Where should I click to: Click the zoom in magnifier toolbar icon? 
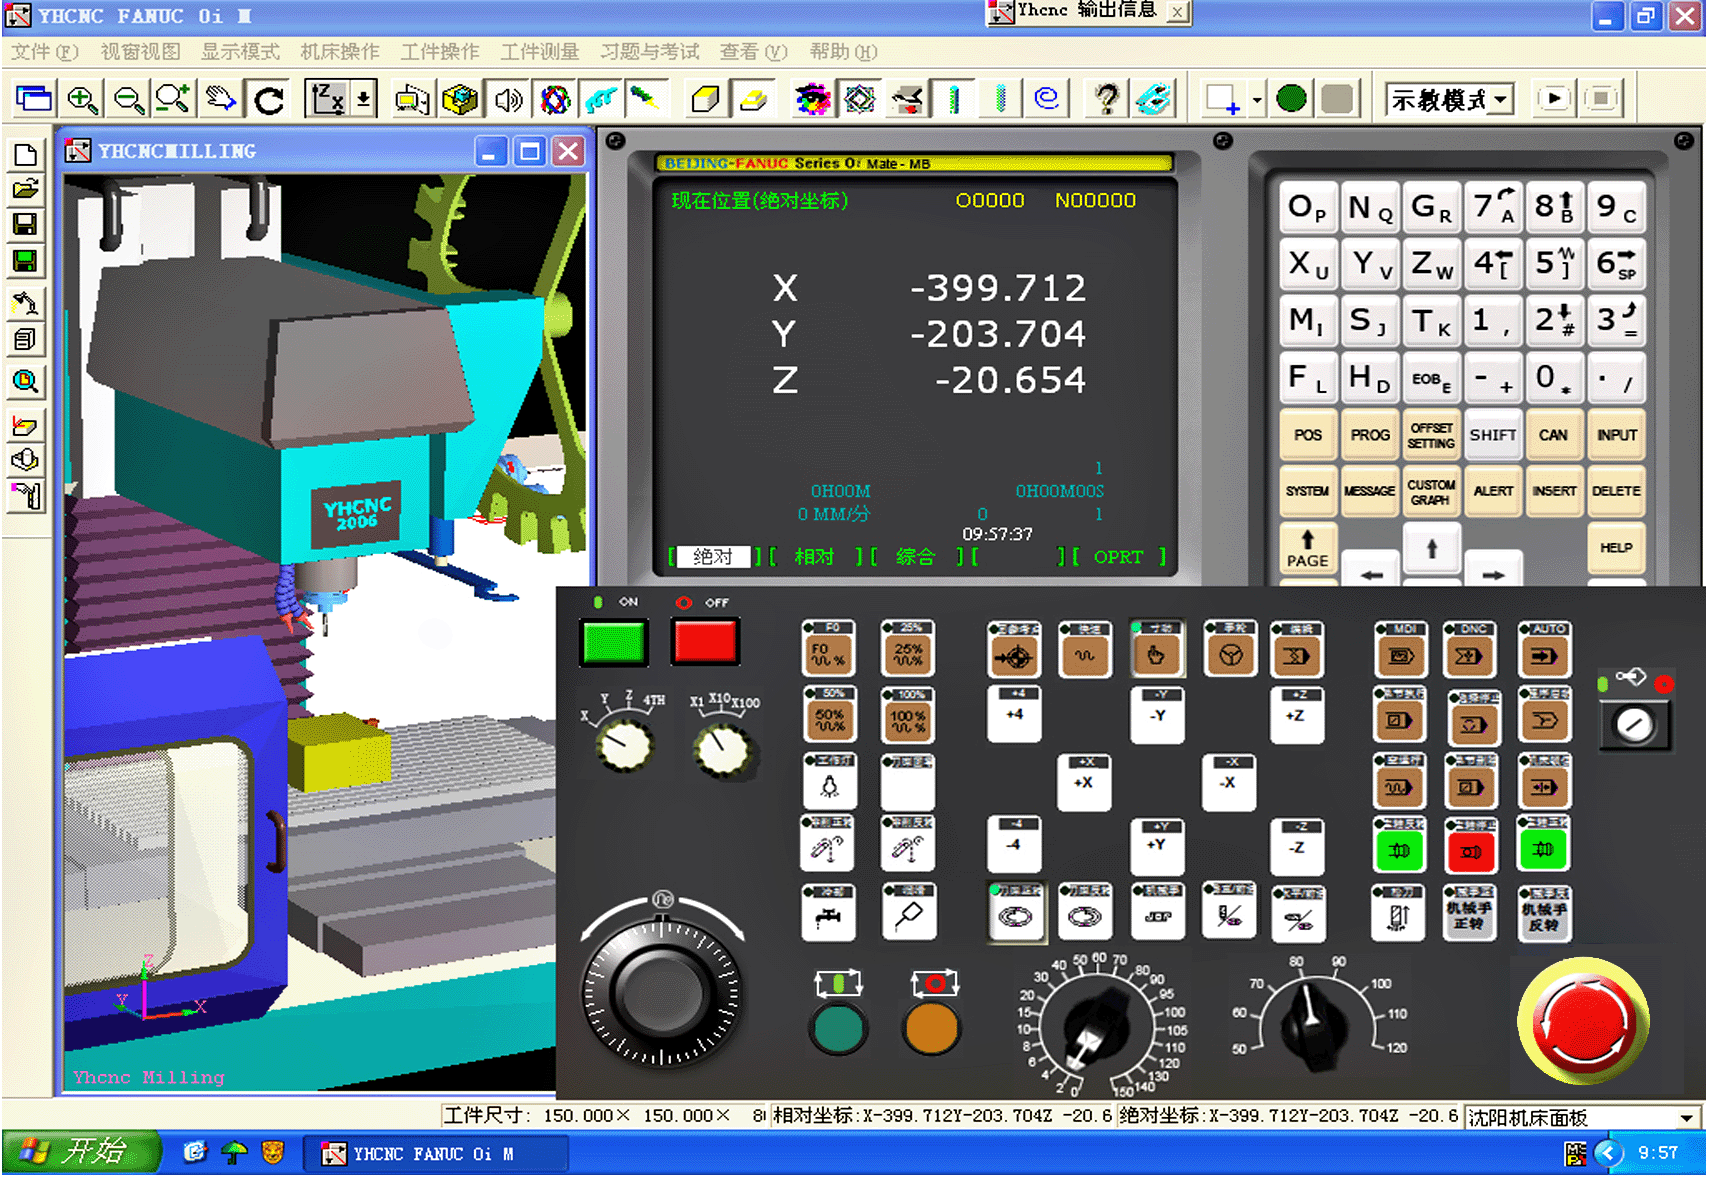tap(82, 99)
